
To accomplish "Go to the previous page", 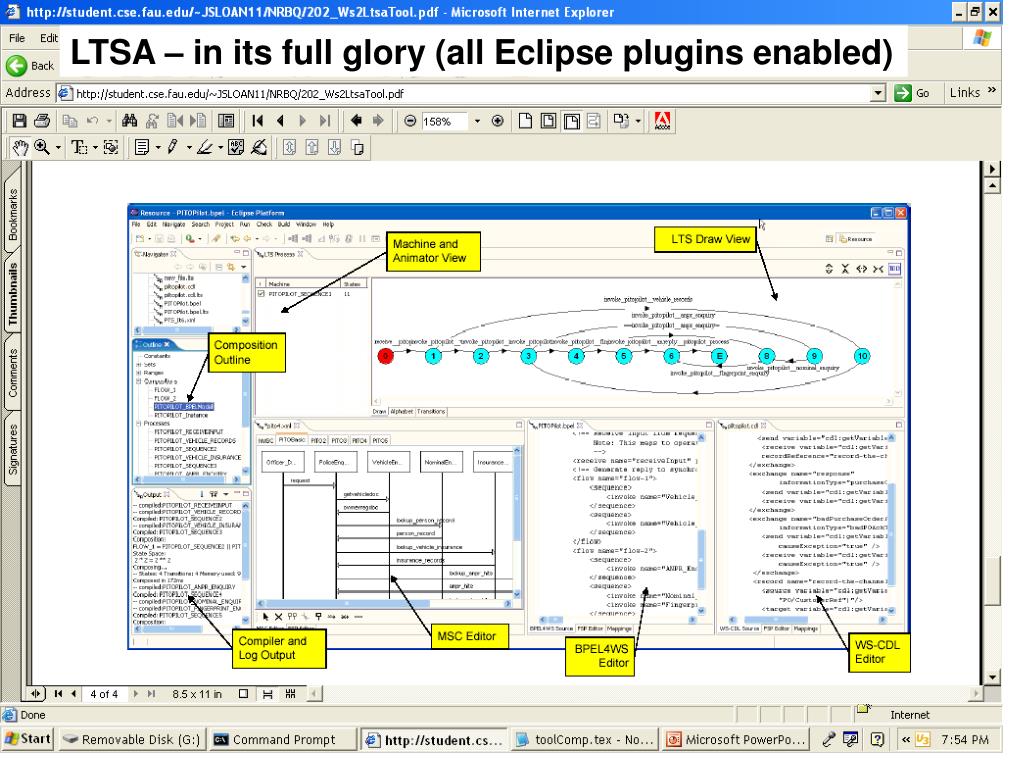I will pos(280,121).
